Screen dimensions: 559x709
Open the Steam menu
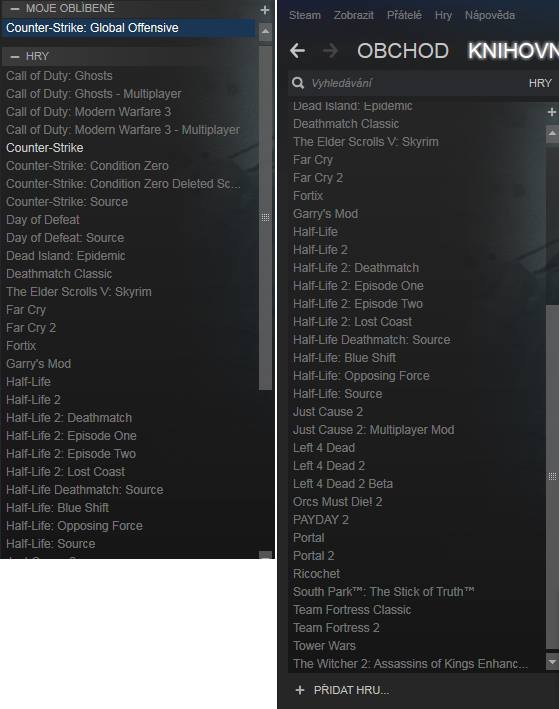point(305,15)
